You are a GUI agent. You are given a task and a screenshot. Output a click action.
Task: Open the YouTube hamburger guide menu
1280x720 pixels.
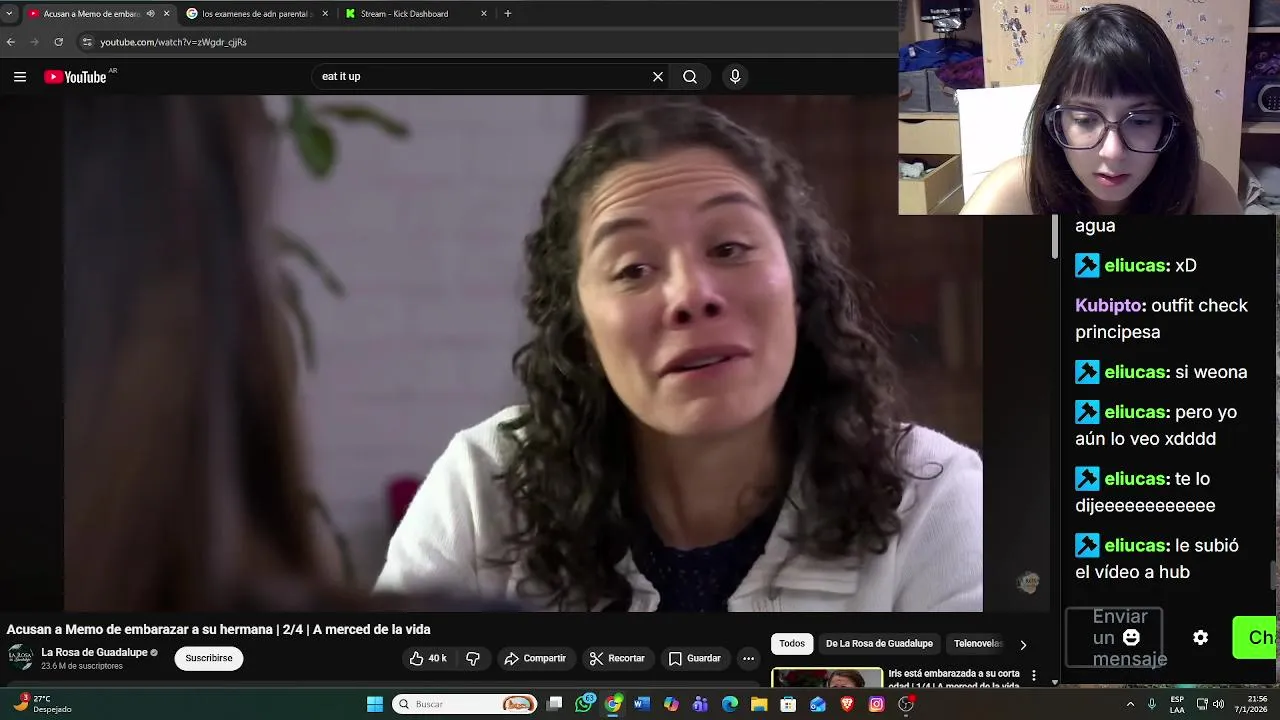[x=20, y=77]
